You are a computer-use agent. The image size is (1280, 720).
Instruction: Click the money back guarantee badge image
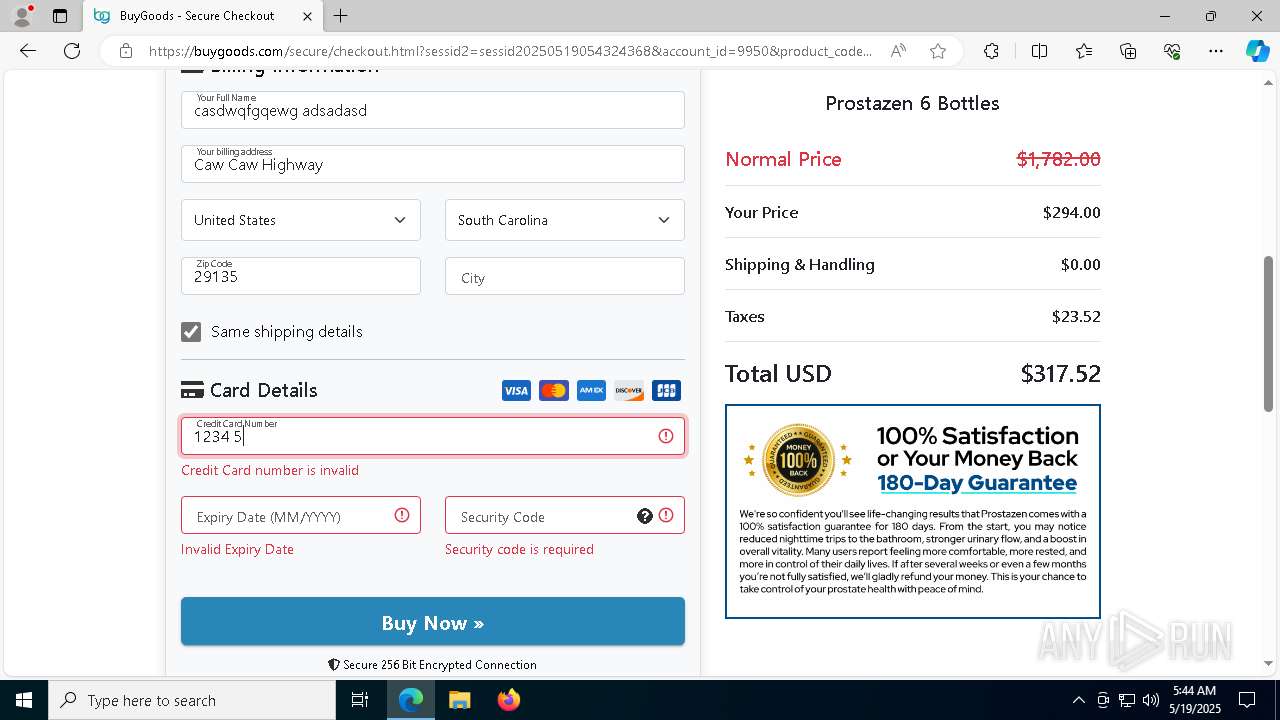tap(798, 461)
